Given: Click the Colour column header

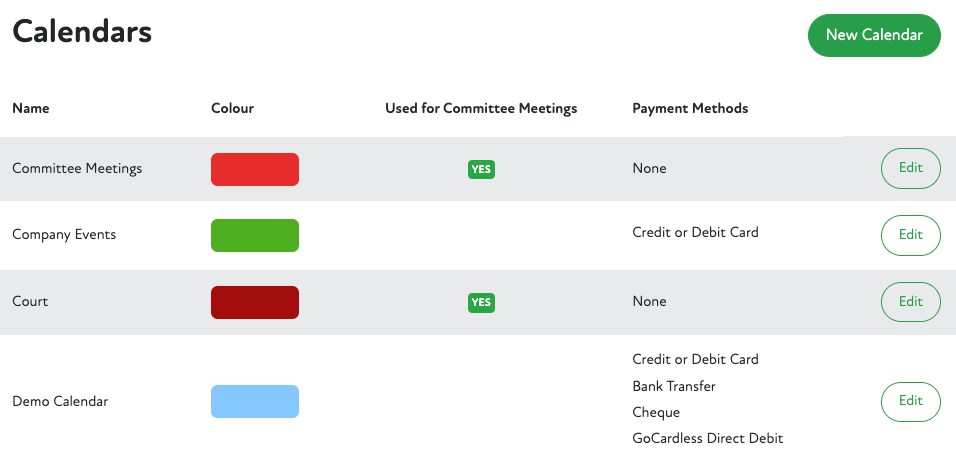Looking at the screenshot, I should point(233,108).
